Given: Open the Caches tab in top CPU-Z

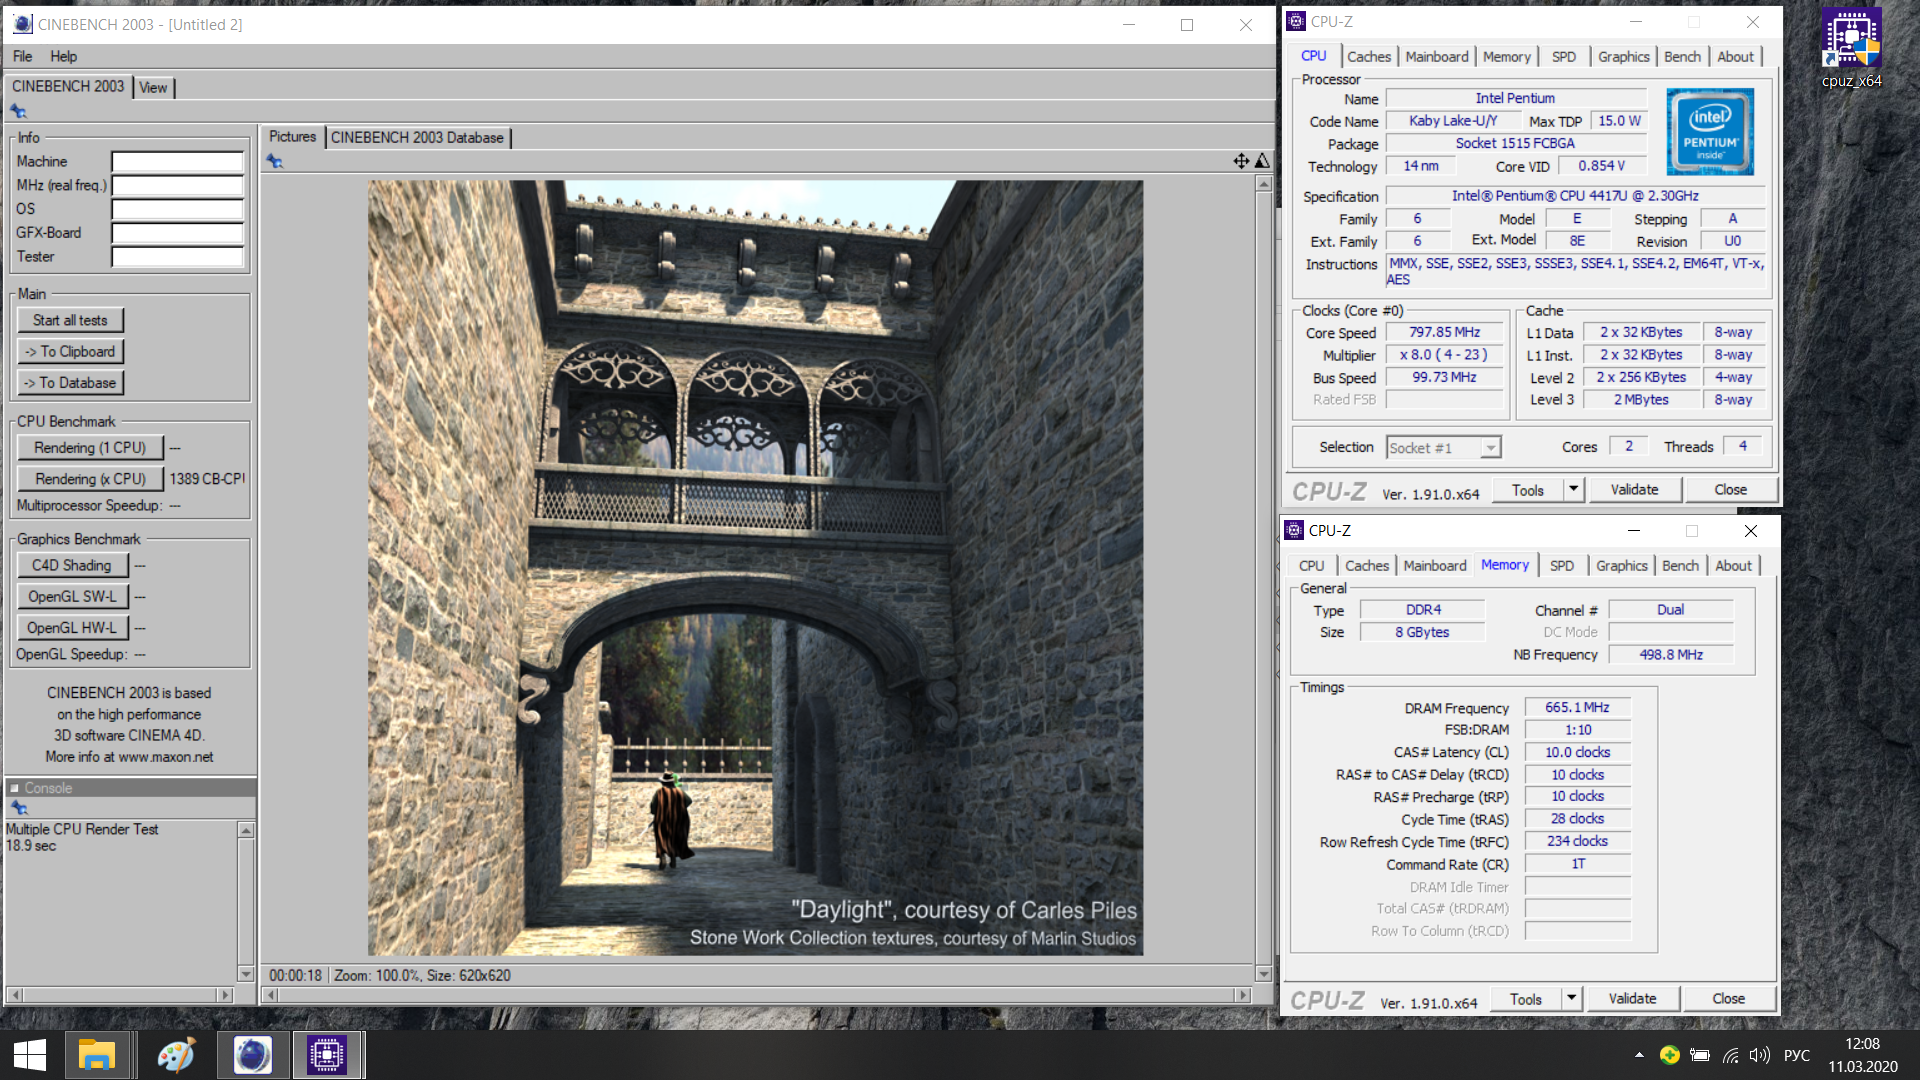Looking at the screenshot, I should 1368,57.
